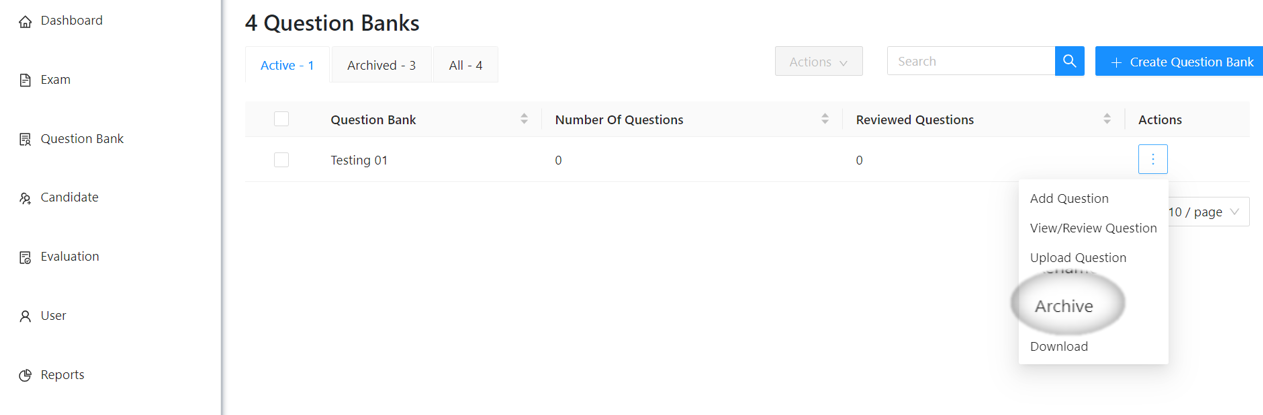Click the Exam document icon
The height and width of the screenshot is (415, 1263).
[25, 80]
